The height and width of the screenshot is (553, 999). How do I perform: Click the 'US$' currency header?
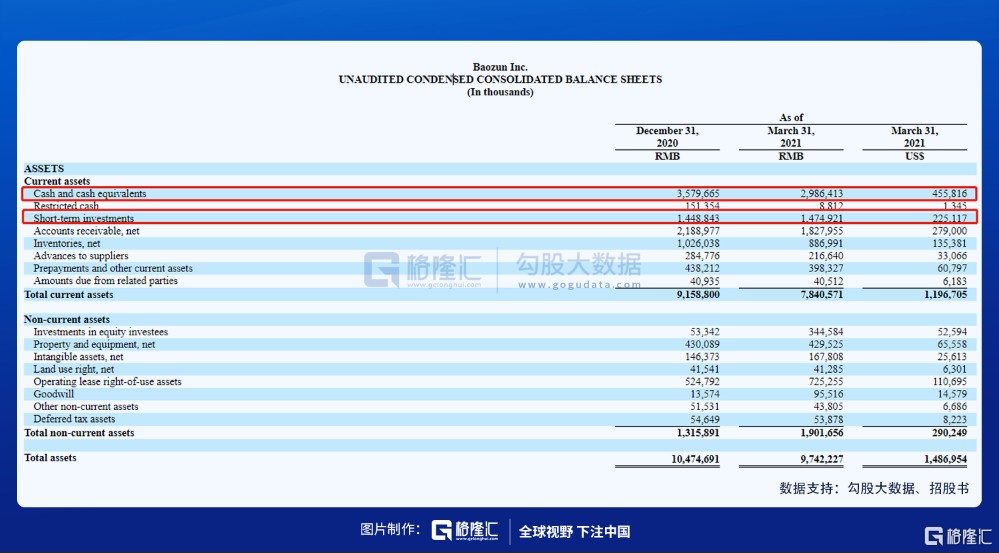click(x=914, y=156)
